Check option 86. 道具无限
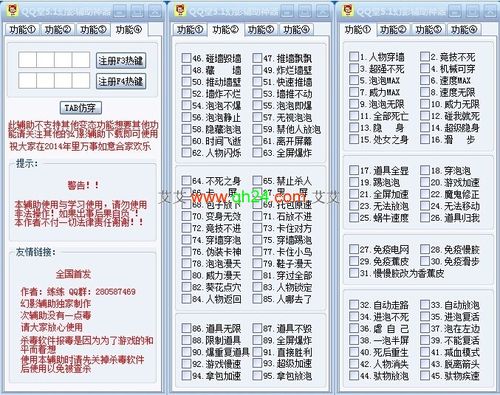 pyautogui.click(x=186, y=328)
